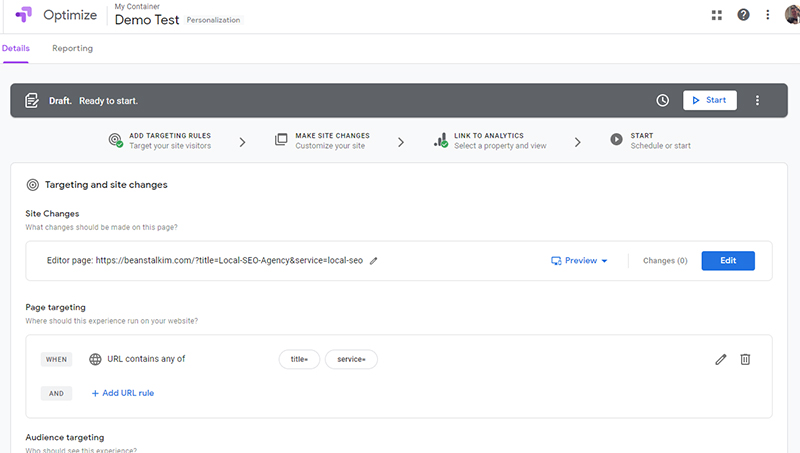
Task: Select the title= chip
Action: point(299,359)
